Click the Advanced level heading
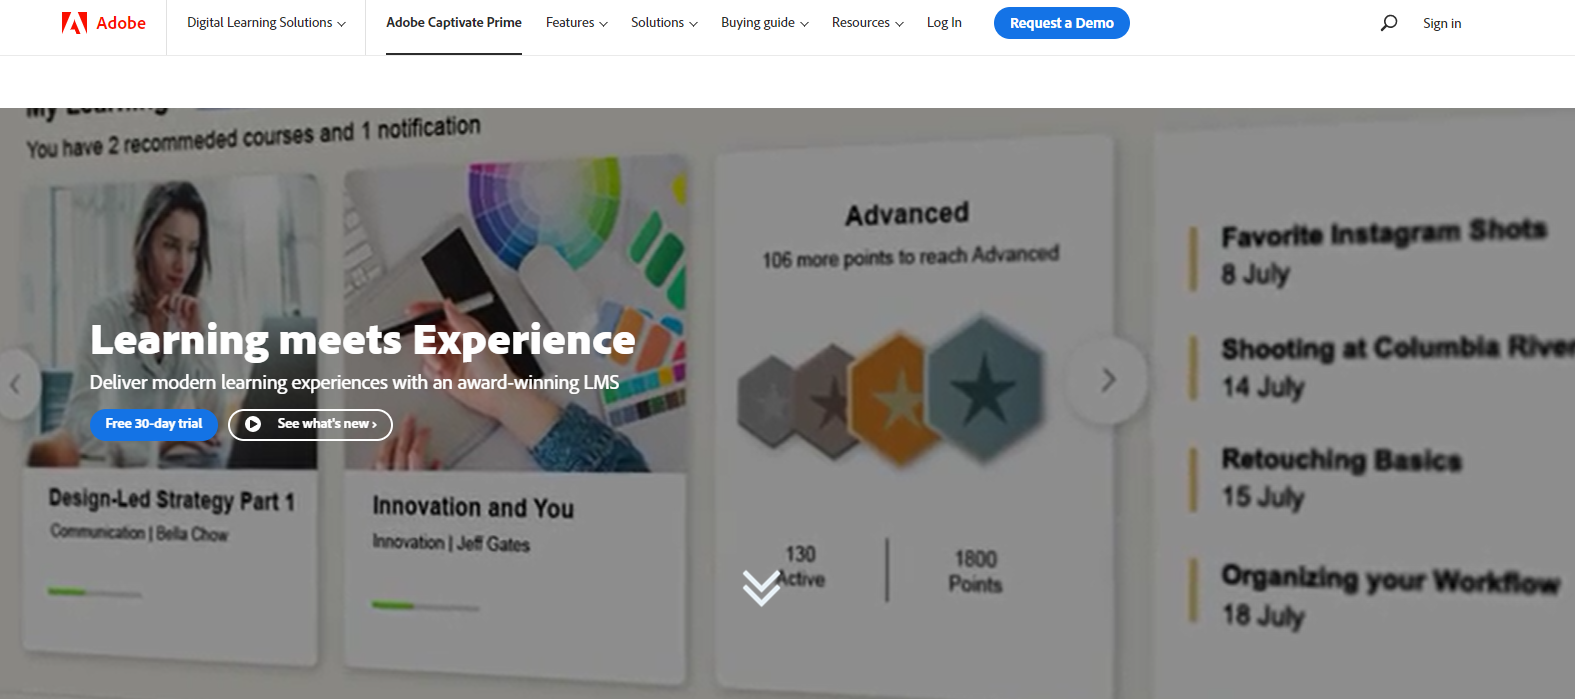Screen dimensions: 1575x699 907,214
